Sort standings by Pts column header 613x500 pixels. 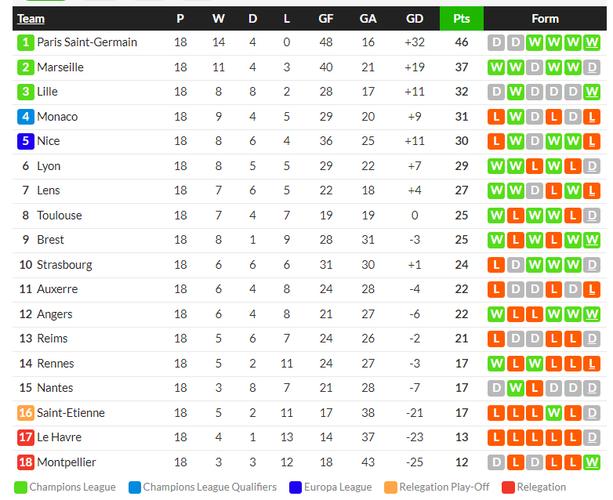[462, 18]
